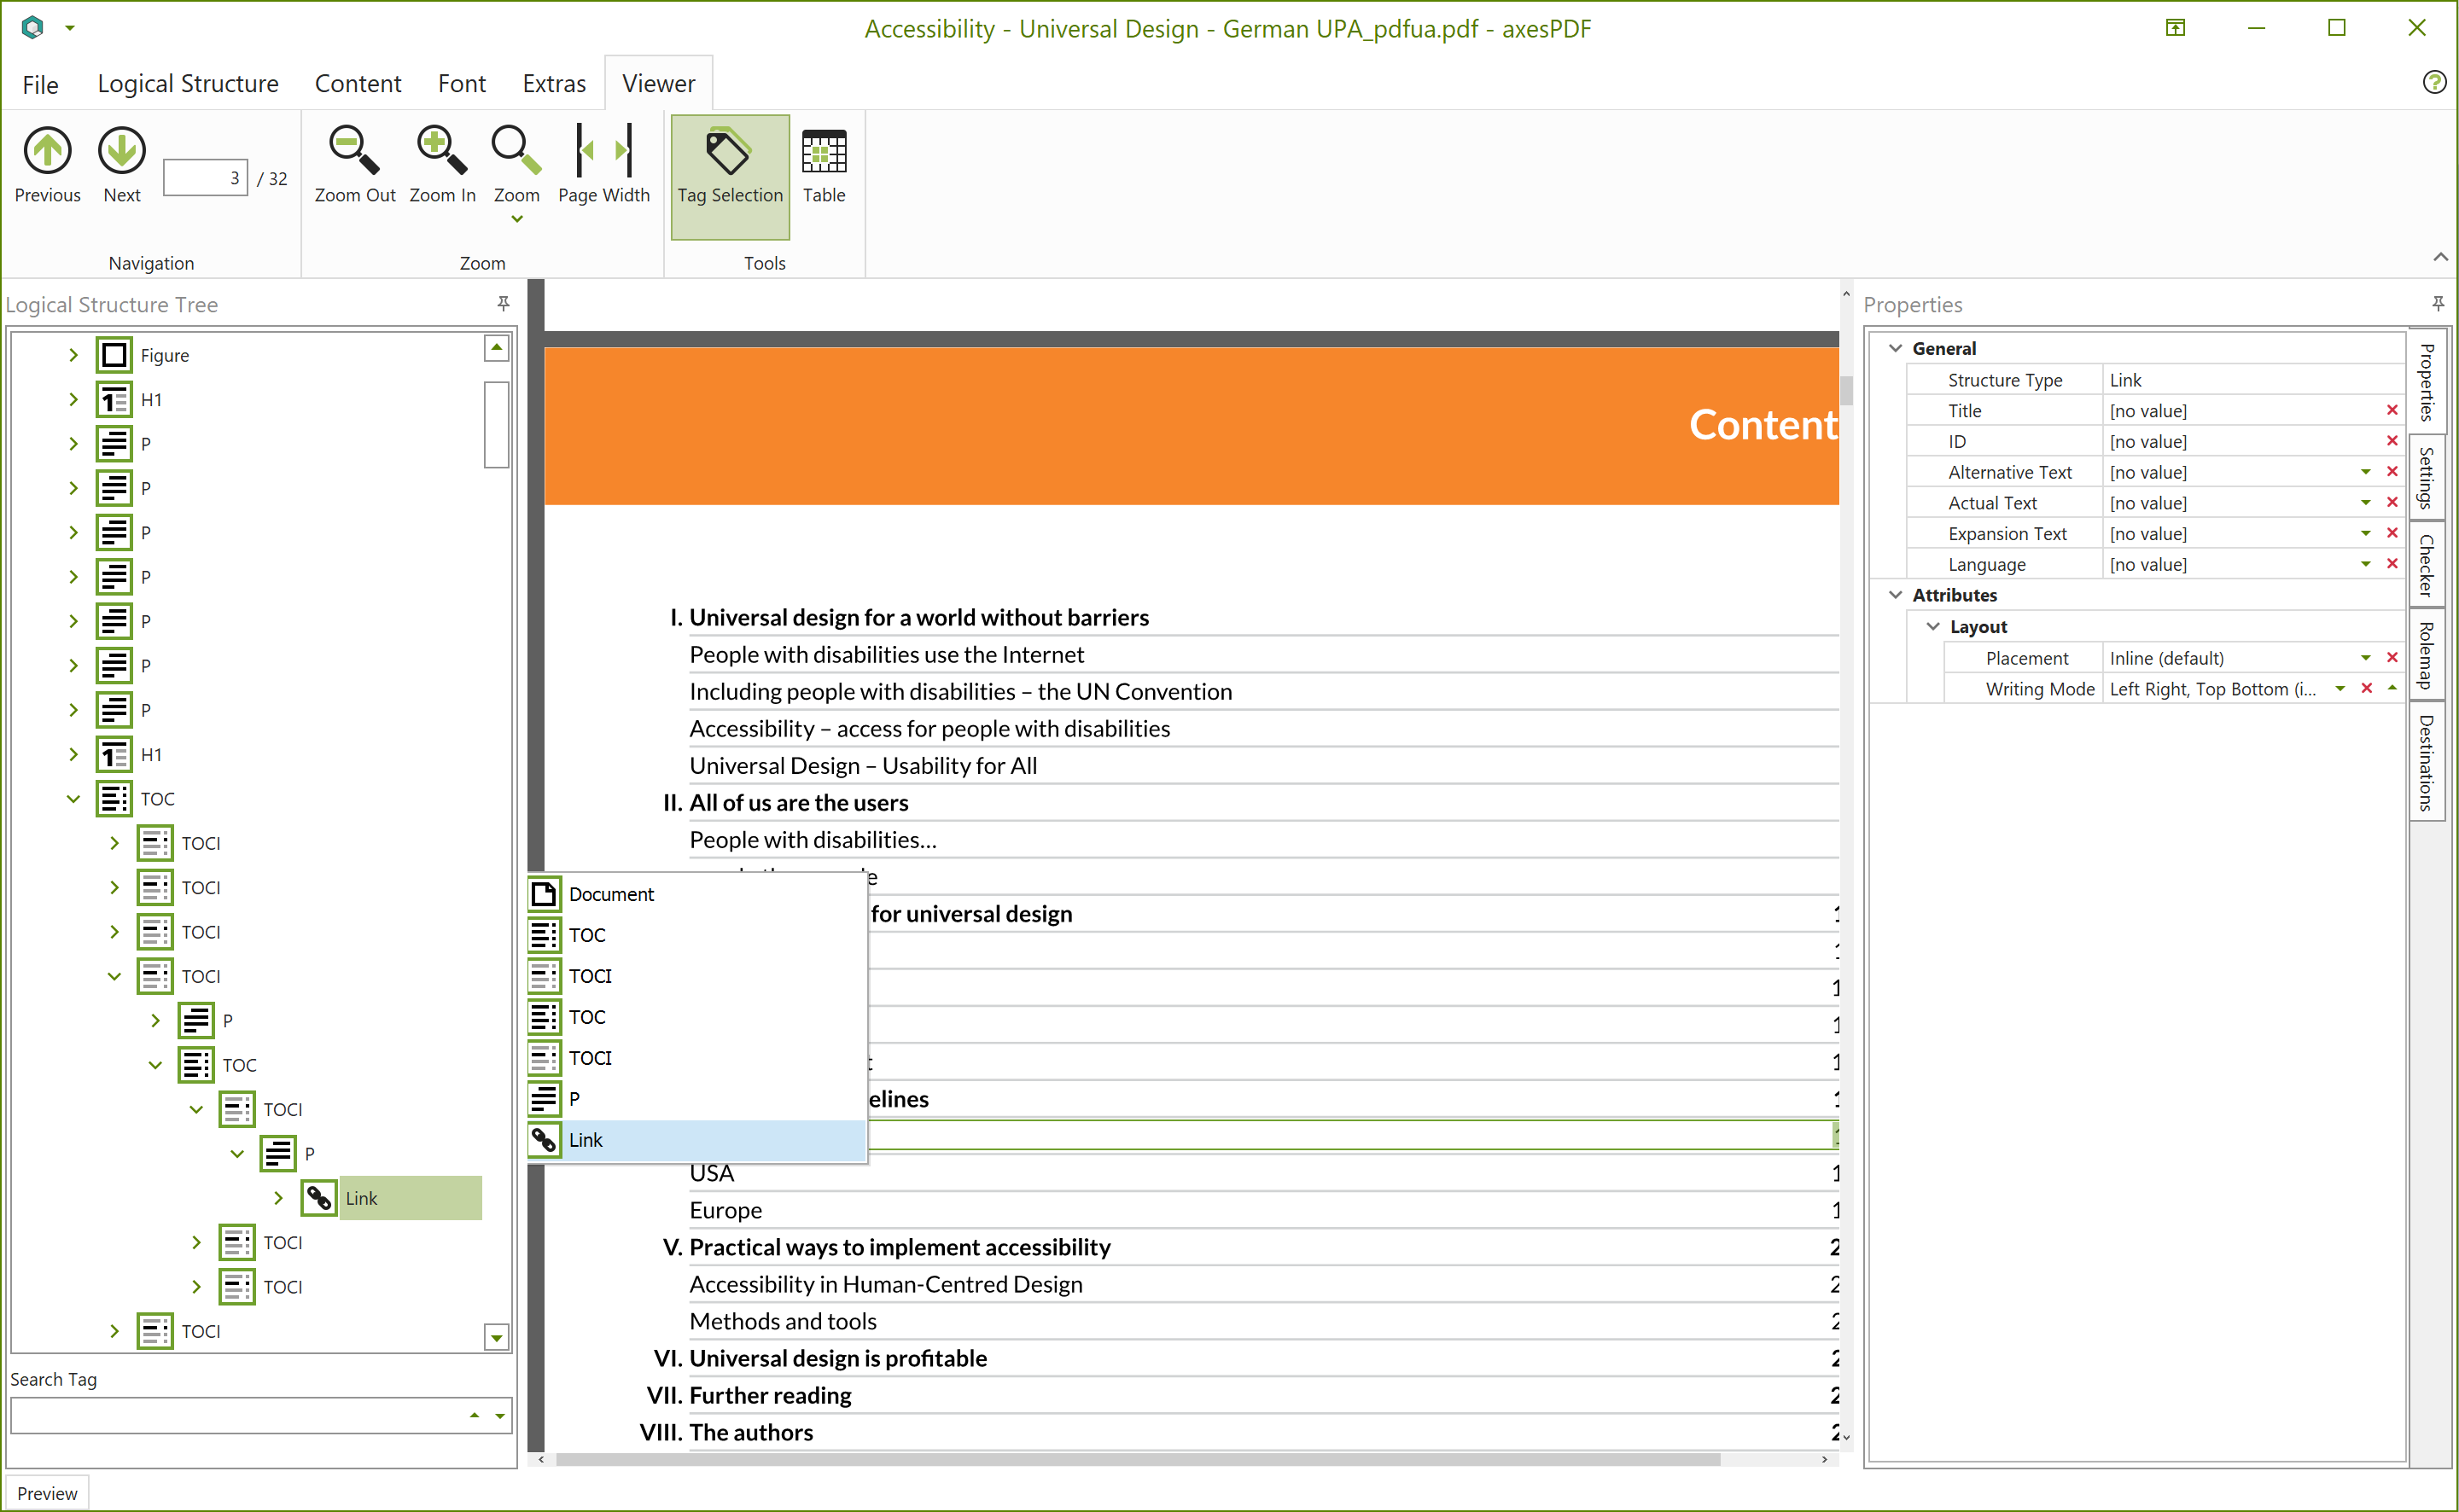Clear the Language property value
This screenshot has width=2459, height=1512.
(2391, 563)
